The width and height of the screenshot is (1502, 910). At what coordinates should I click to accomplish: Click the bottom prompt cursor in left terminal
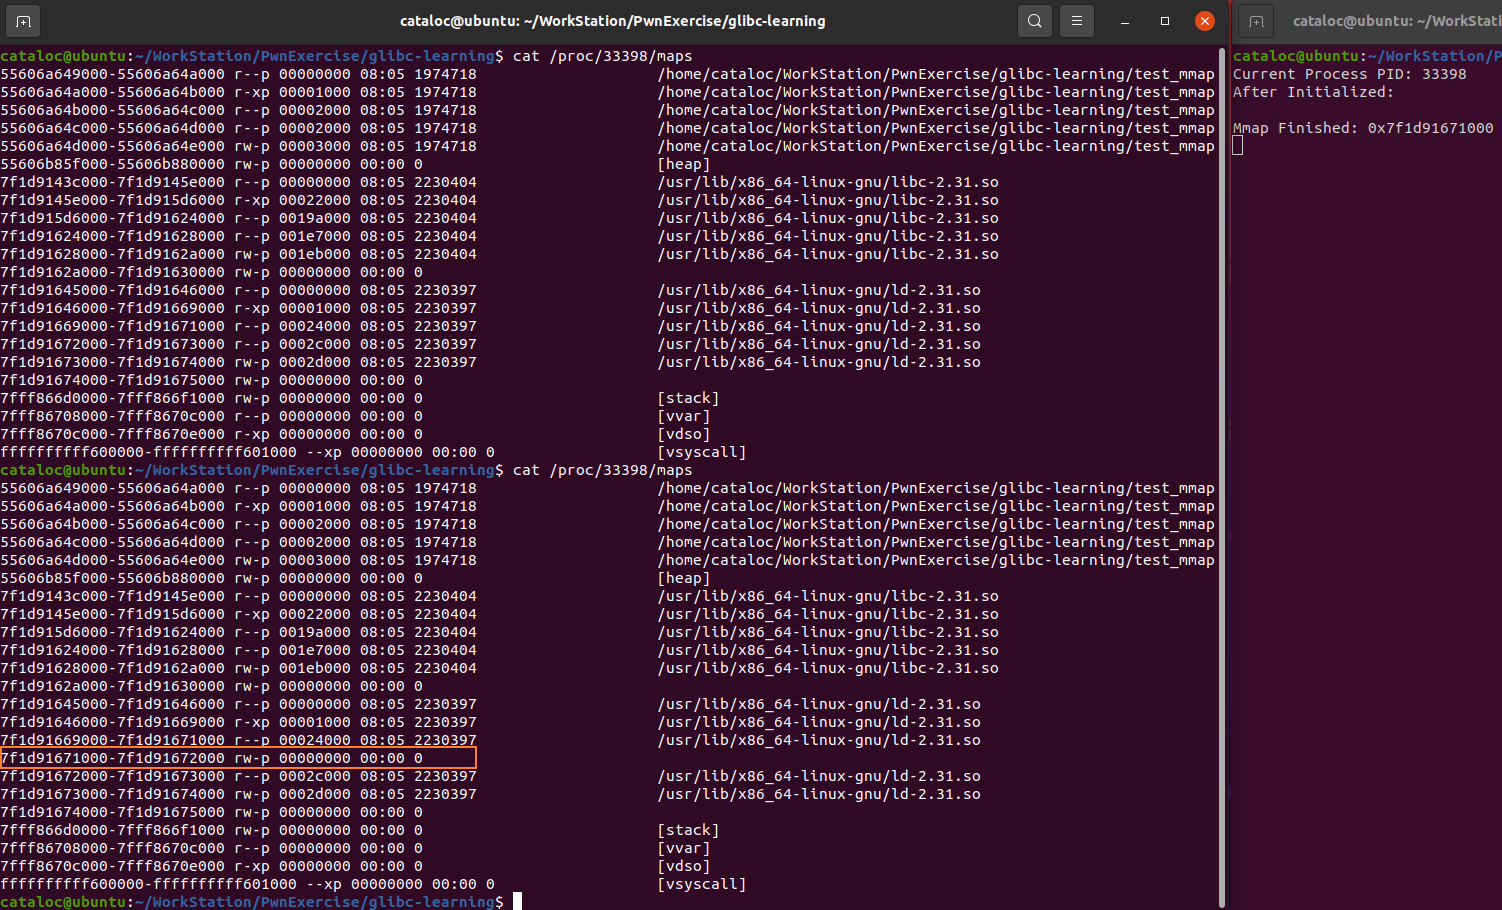coord(517,901)
